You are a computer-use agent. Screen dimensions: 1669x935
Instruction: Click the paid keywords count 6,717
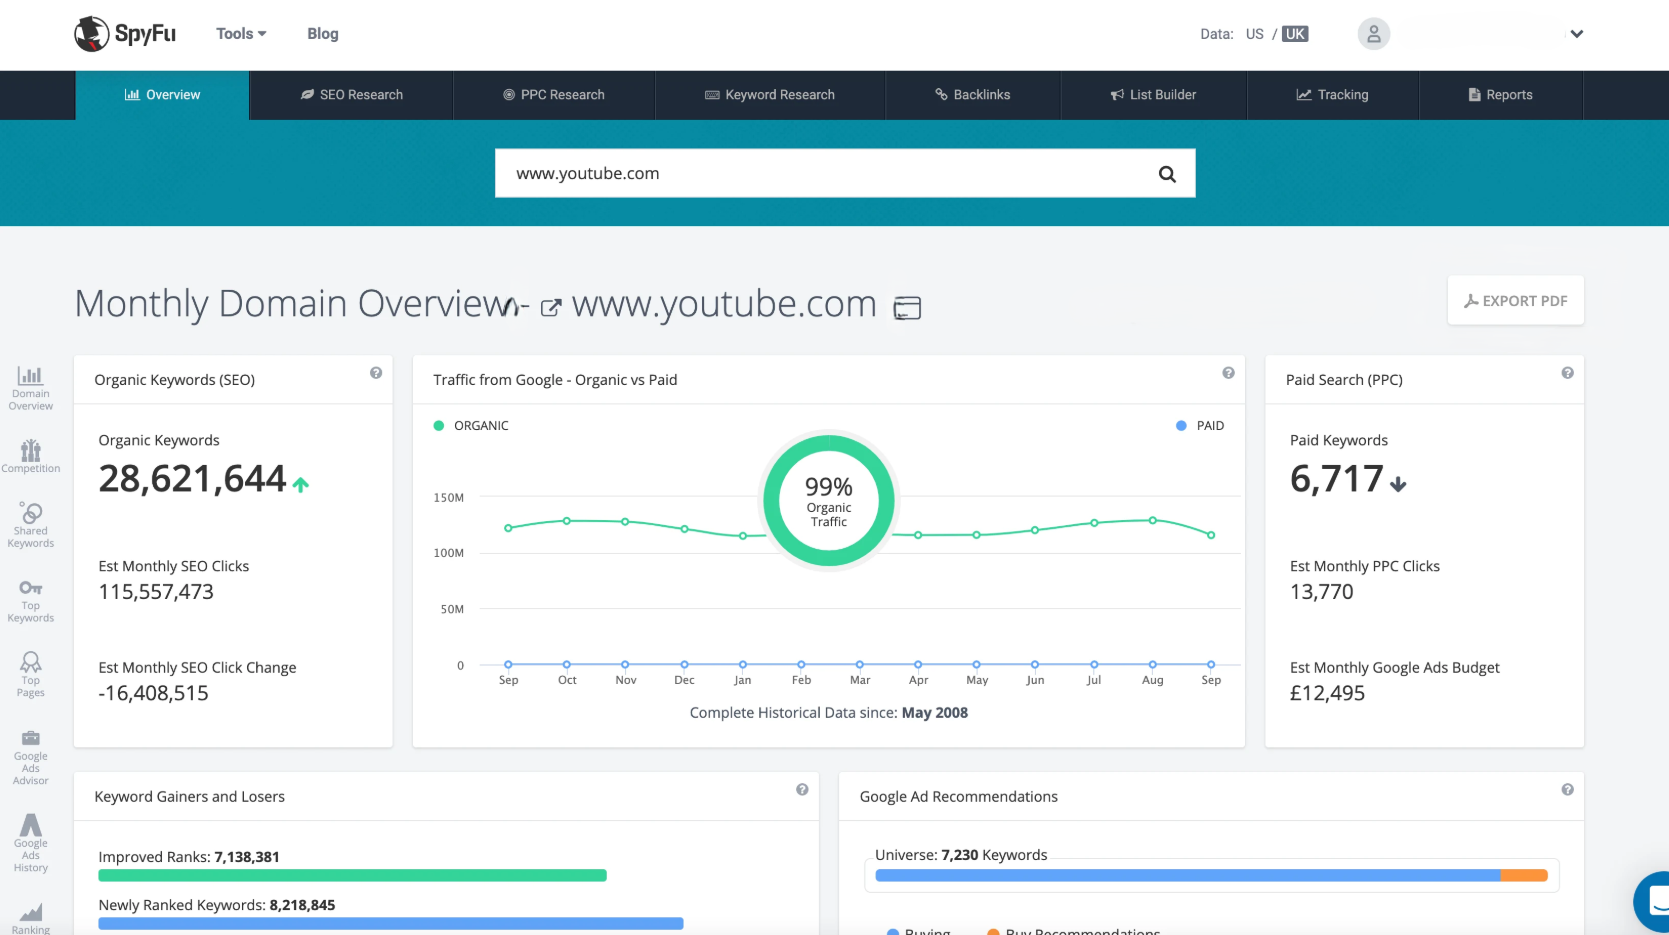pos(1337,479)
